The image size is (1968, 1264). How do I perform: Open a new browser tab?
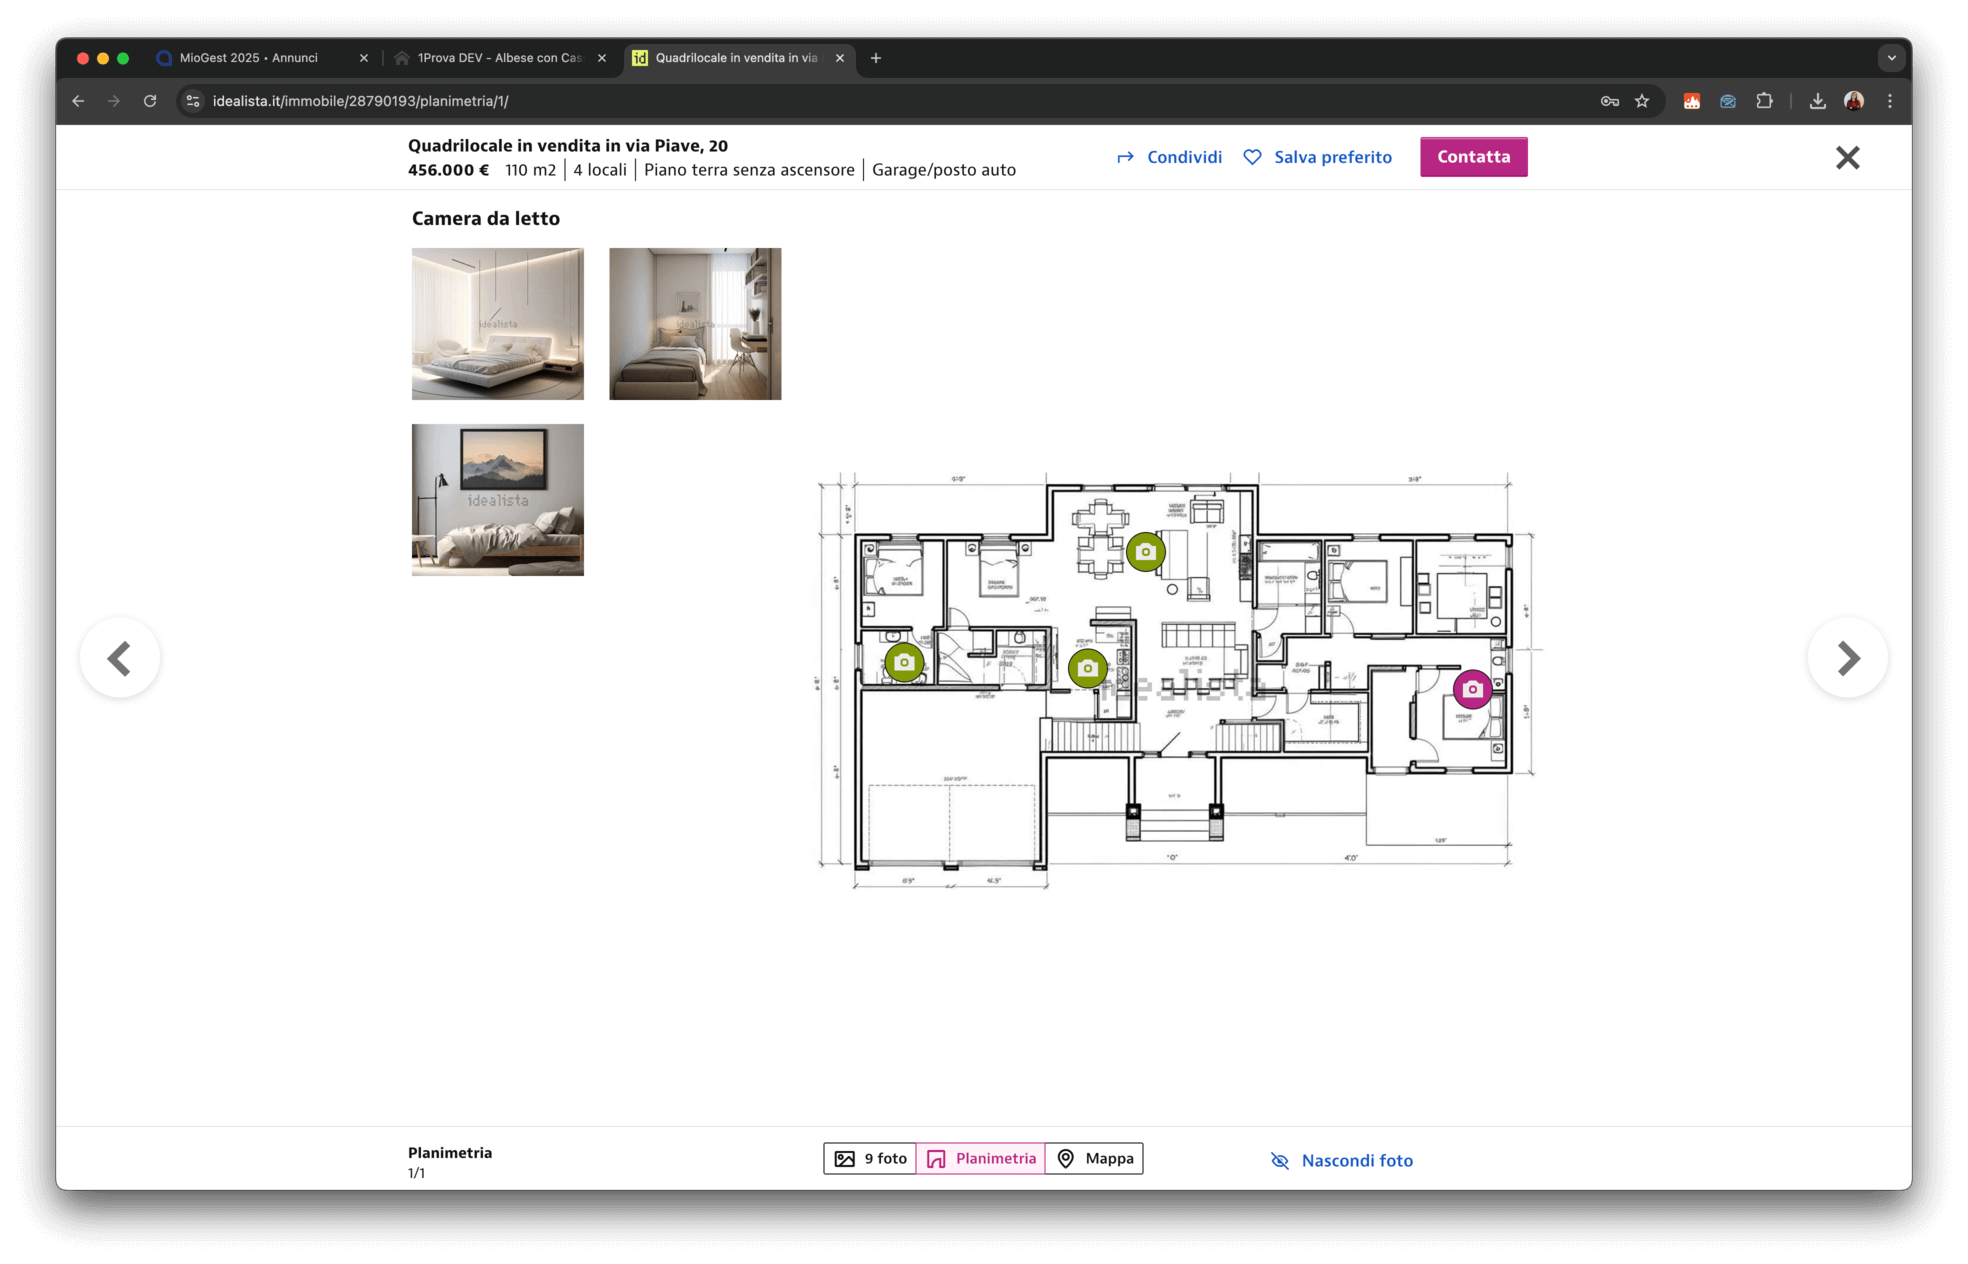coord(876,58)
